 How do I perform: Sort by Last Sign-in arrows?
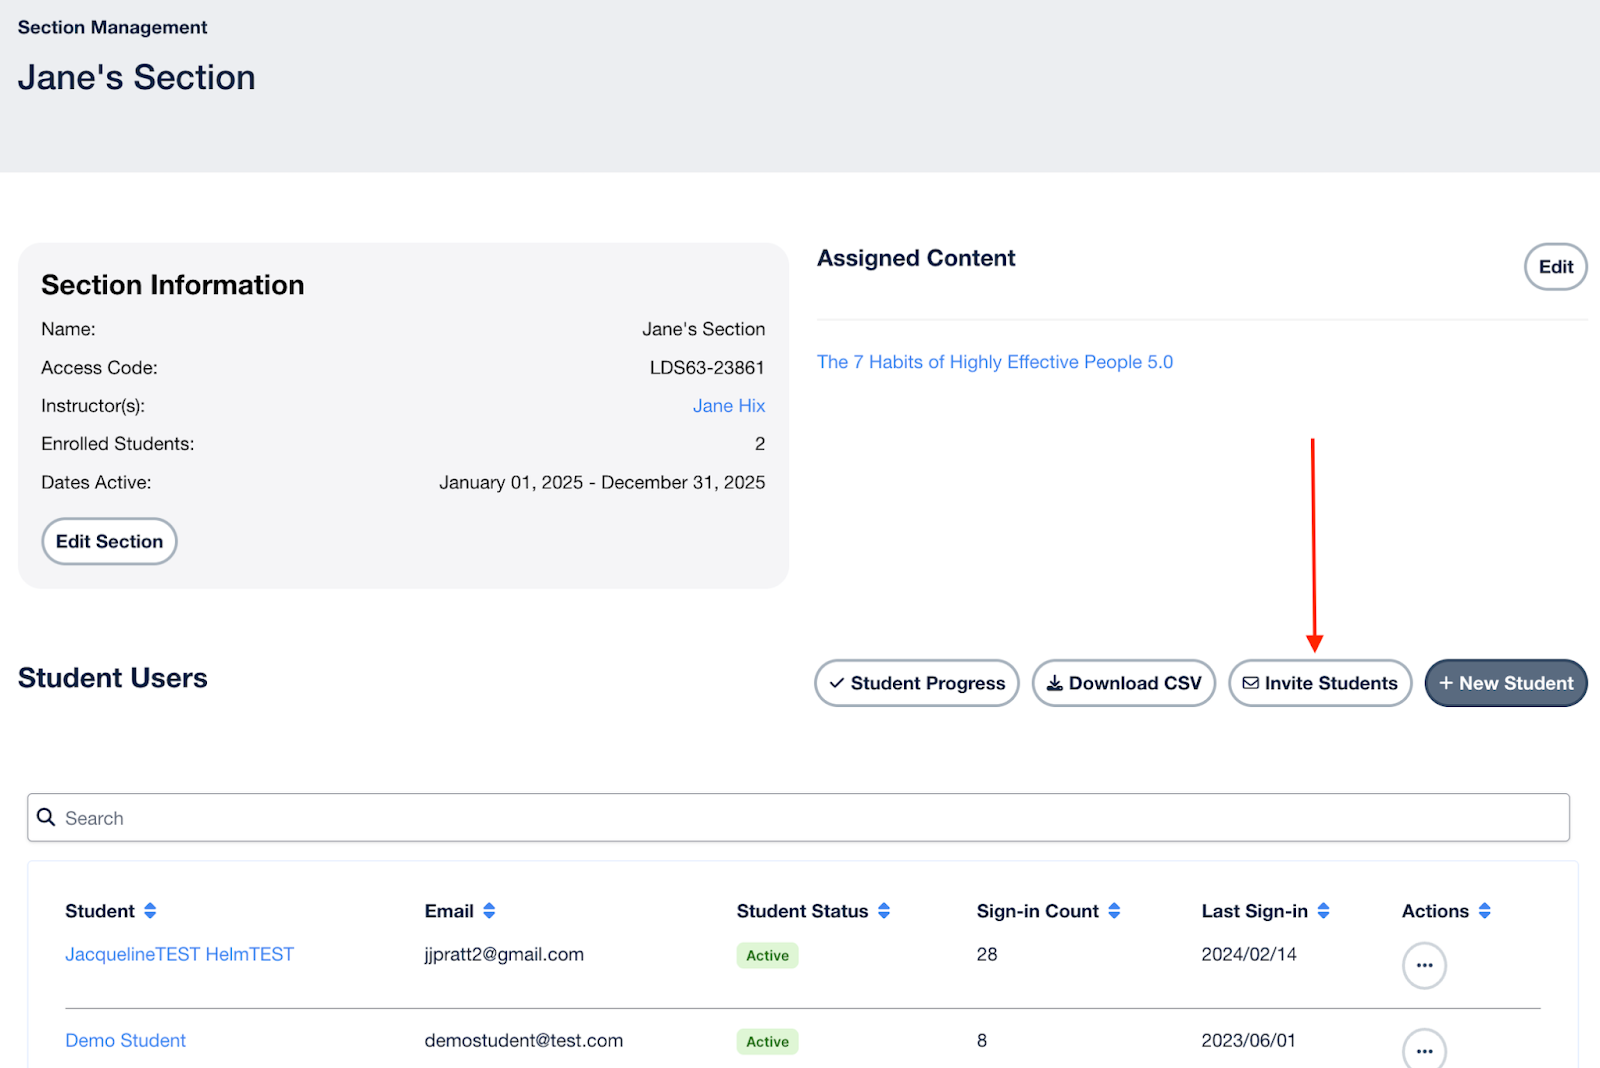click(1323, 911)
